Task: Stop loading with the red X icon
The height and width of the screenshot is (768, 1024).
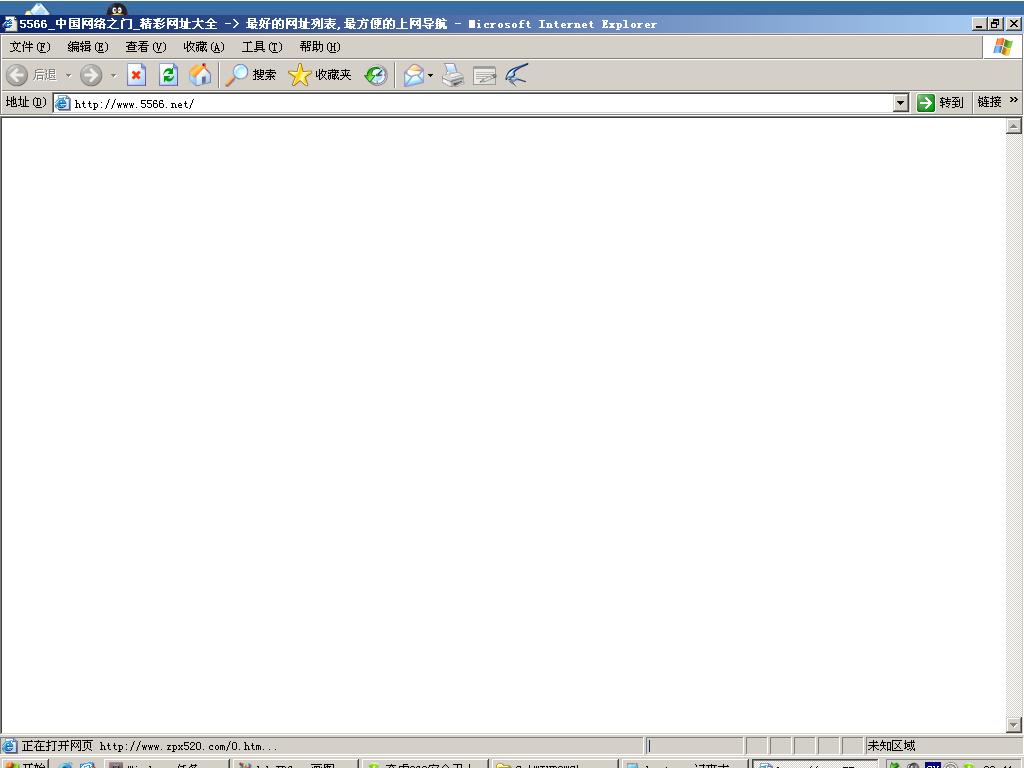Action: click(x=136, y=75)
